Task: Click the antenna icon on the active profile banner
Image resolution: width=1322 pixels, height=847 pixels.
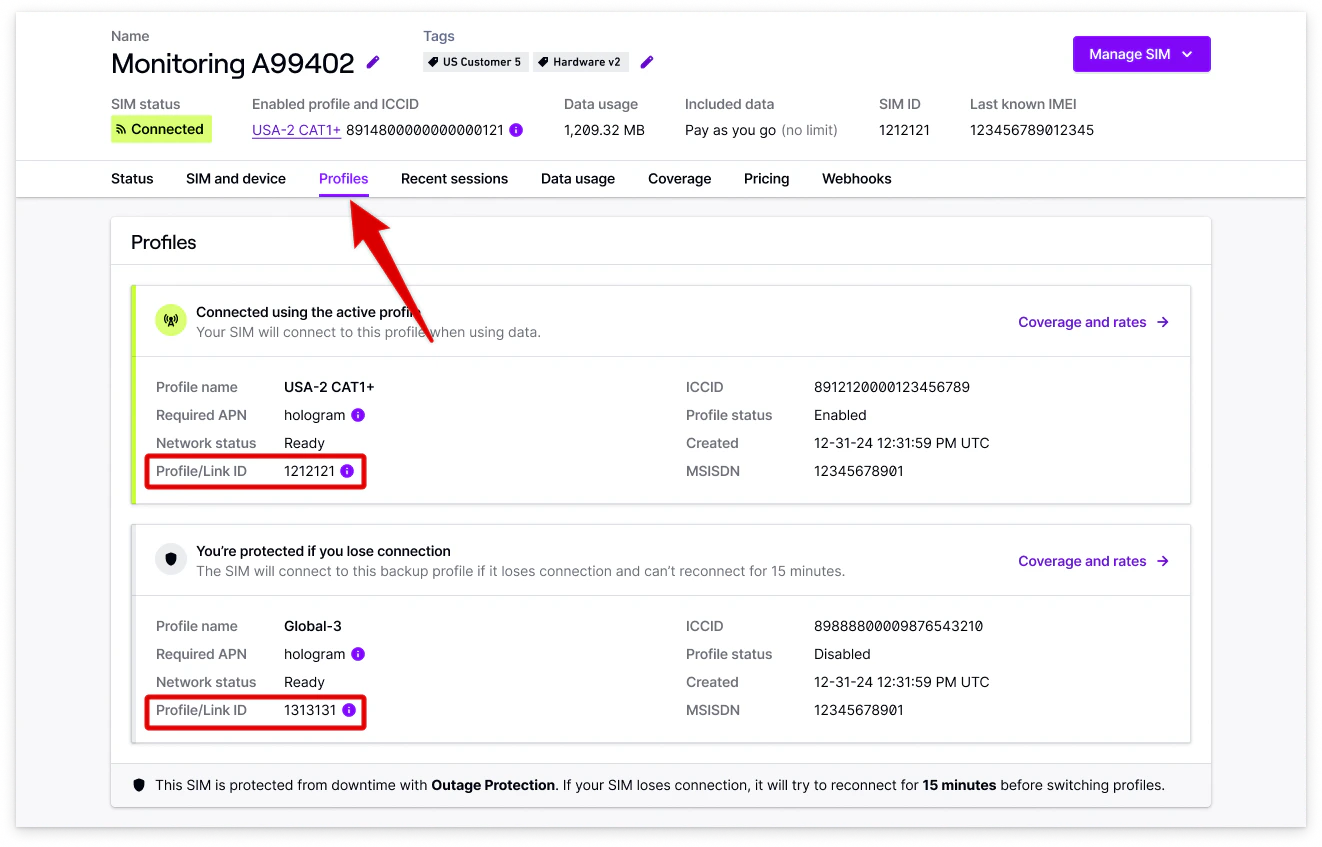Action: (x=170, y=320)
